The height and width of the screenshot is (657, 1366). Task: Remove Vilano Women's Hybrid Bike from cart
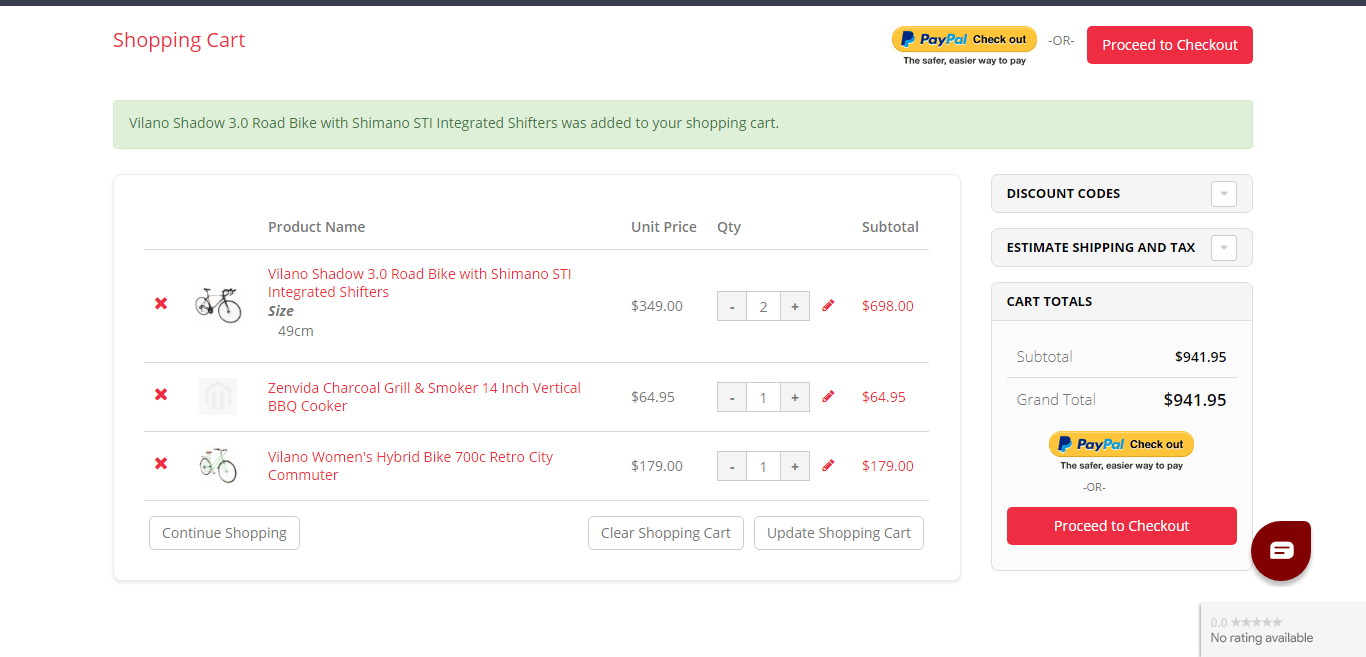click(x=161, y=463)
